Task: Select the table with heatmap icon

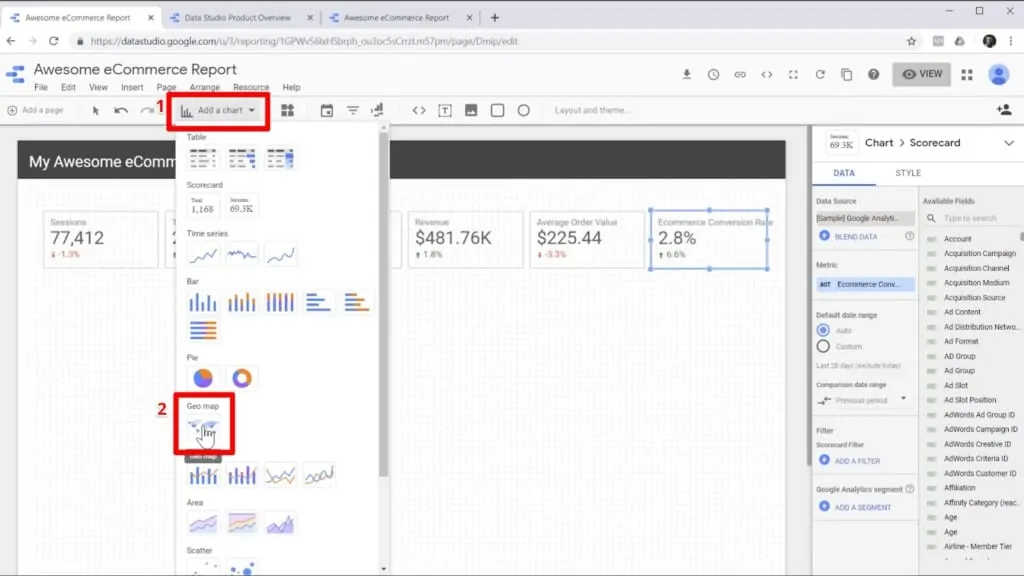Action: pos(280,158)
